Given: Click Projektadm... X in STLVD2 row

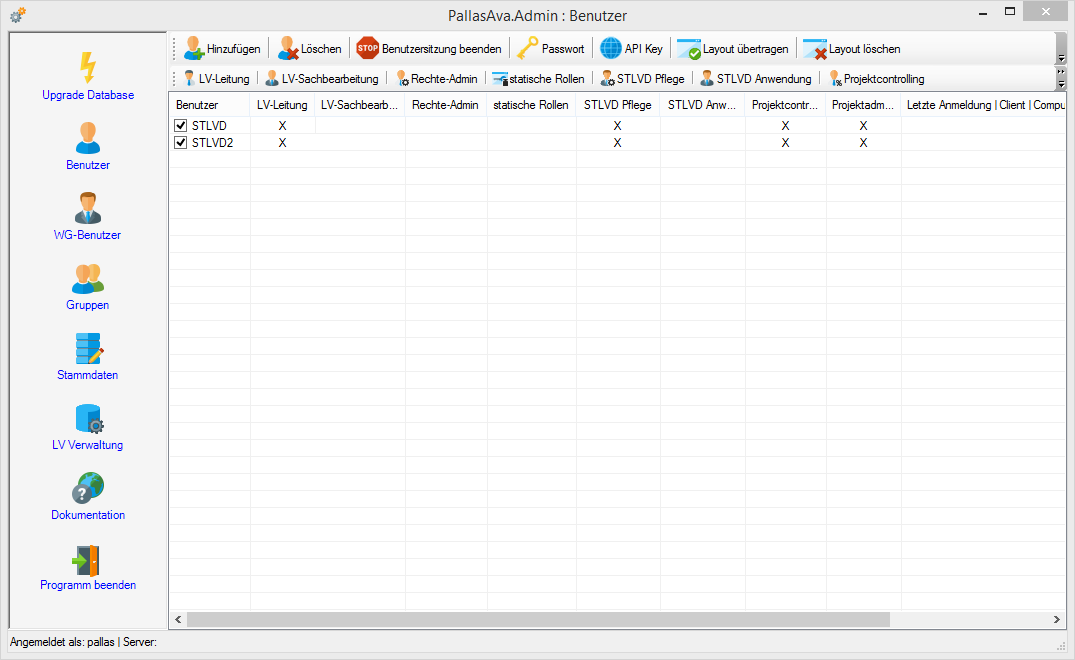Looking at the screenshot, I should click(864, 143).
